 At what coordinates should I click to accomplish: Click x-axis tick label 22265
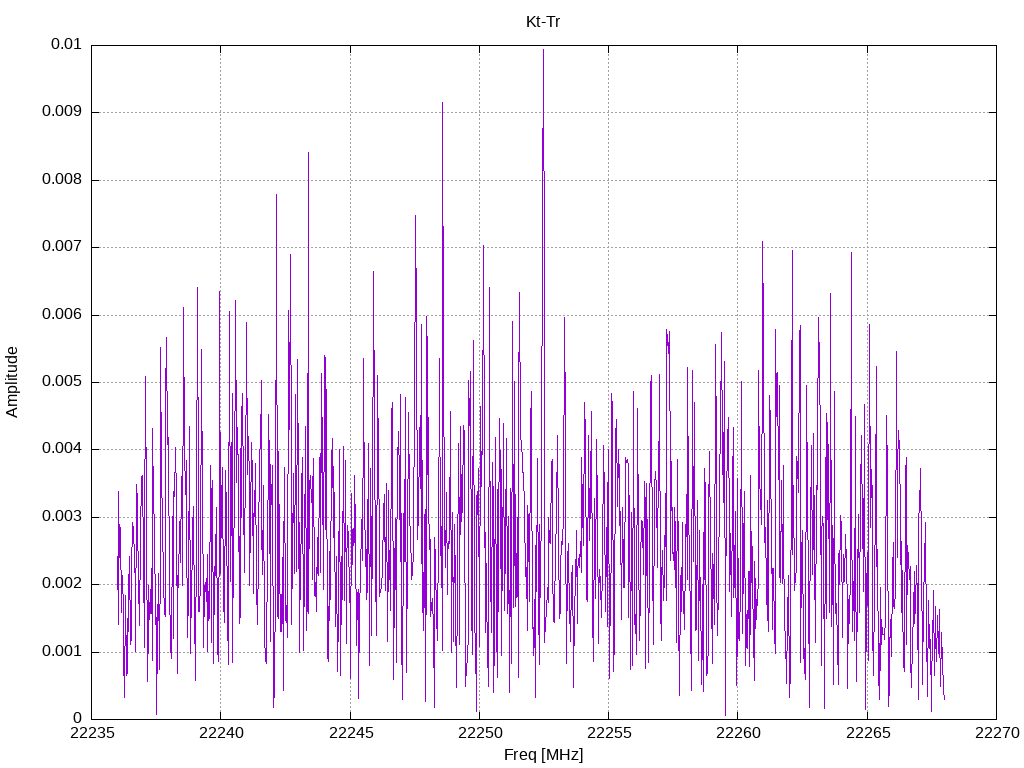pos(867,733)
